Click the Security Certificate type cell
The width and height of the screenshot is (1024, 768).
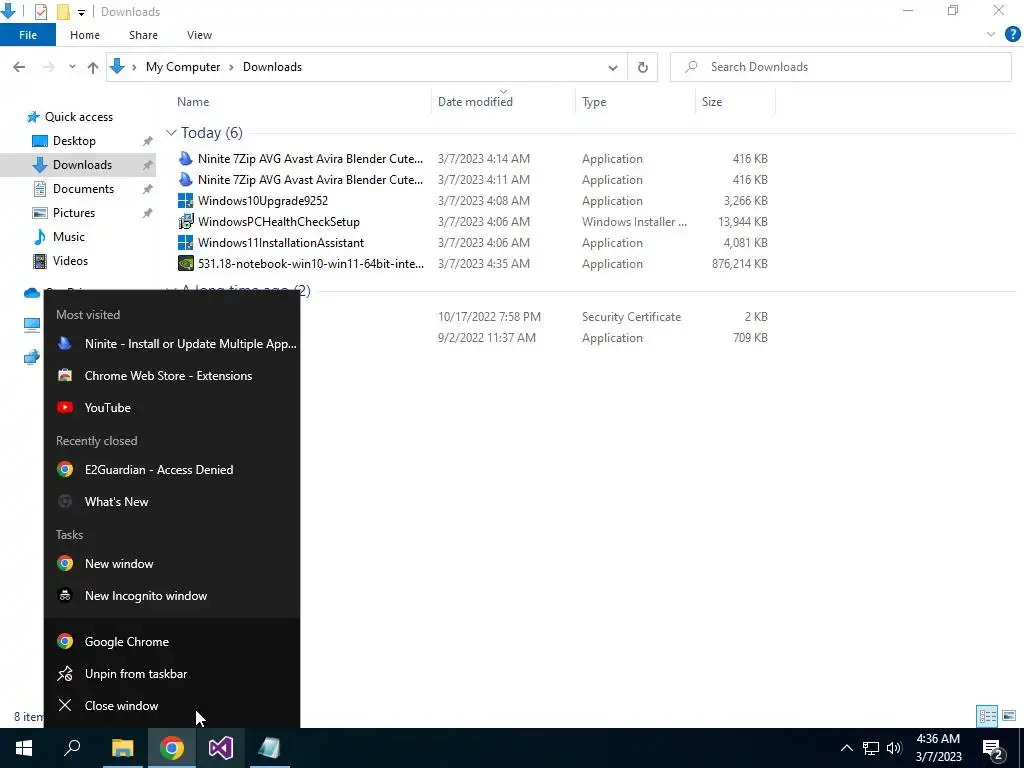coord(632,317)
